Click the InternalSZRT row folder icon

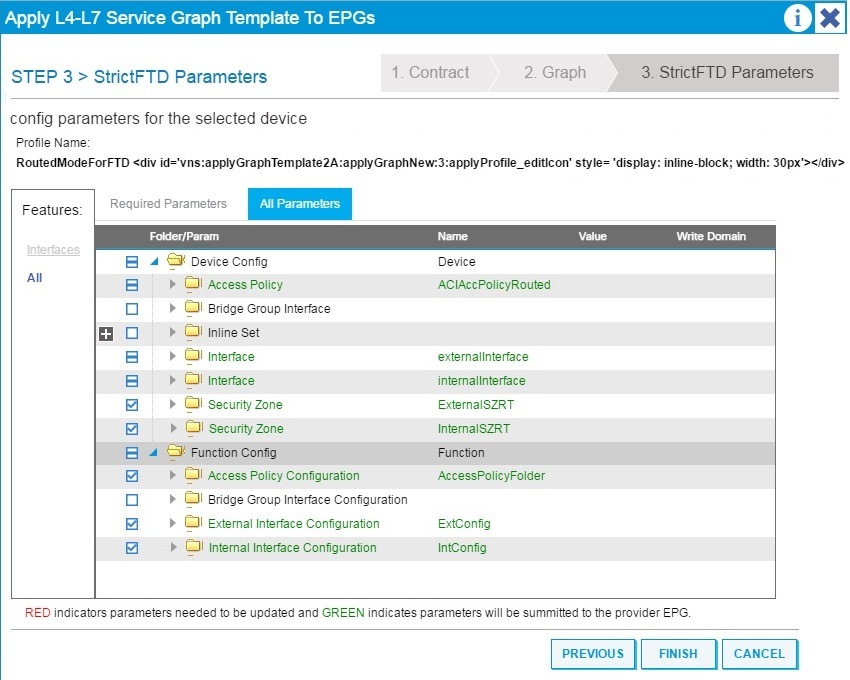point(194,427)
